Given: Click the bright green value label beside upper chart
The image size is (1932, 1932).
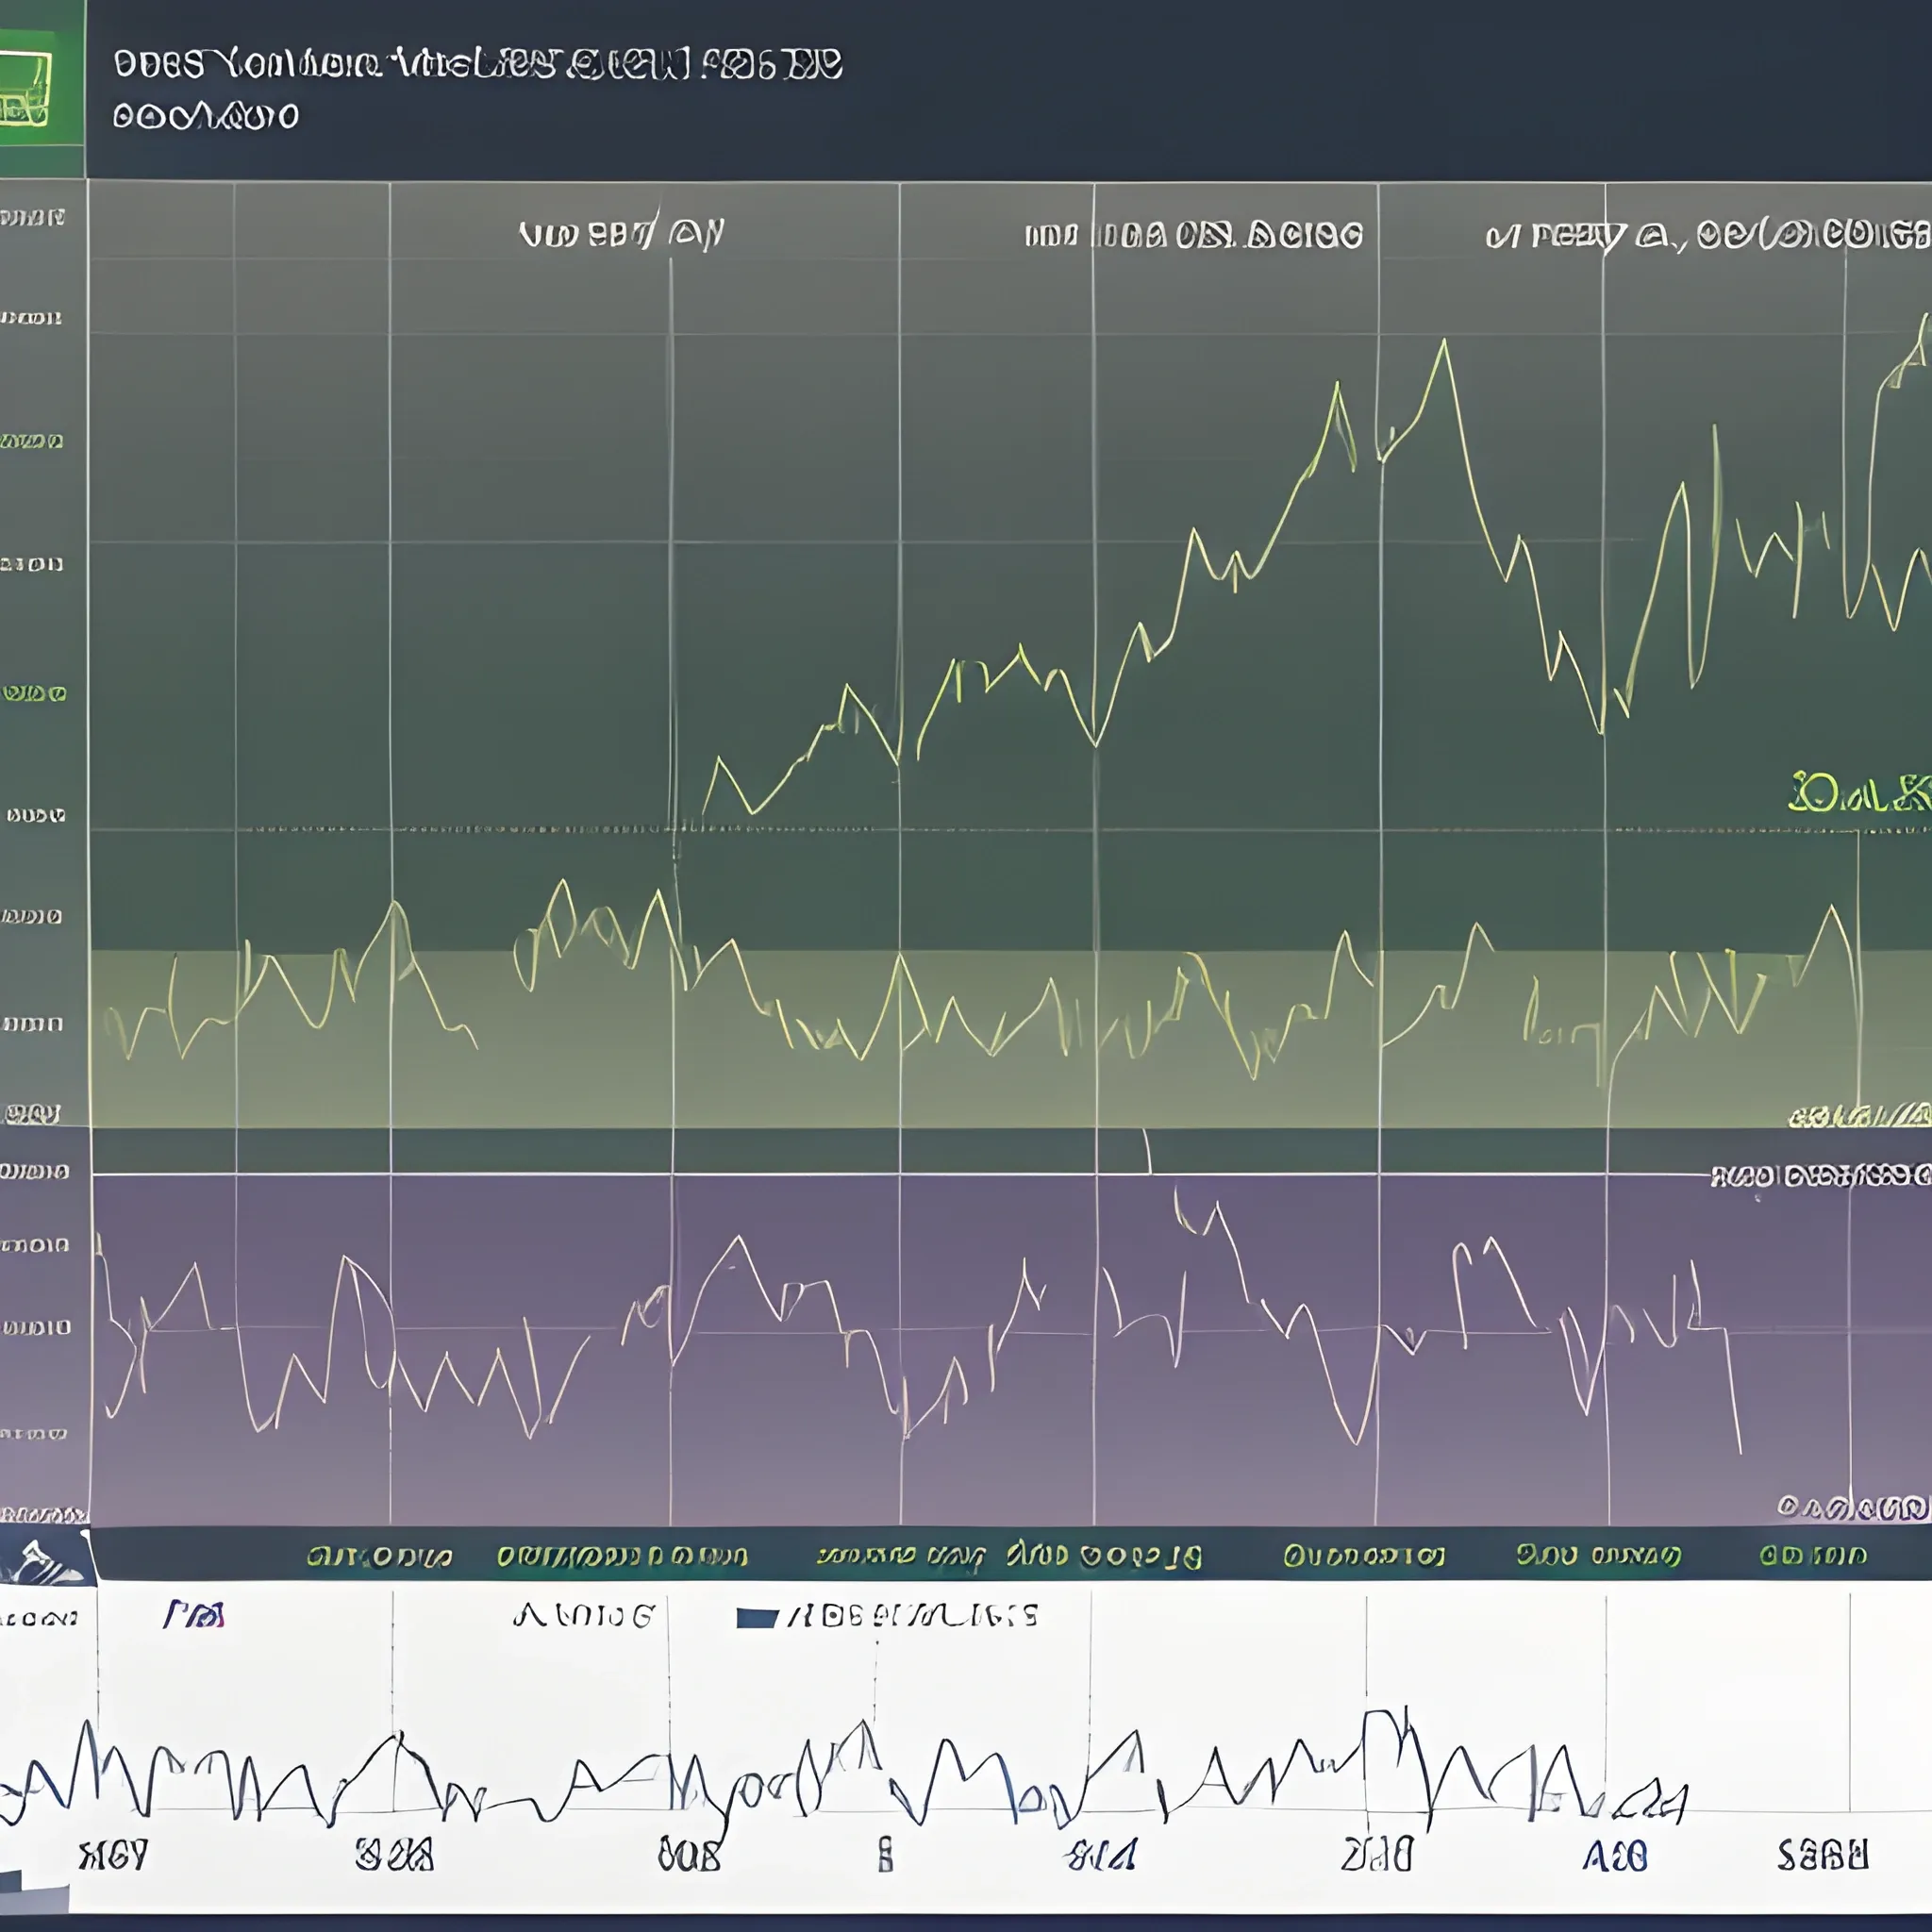Looking at the screenshot, I should pyautogui.click(x=1859, y=792).
